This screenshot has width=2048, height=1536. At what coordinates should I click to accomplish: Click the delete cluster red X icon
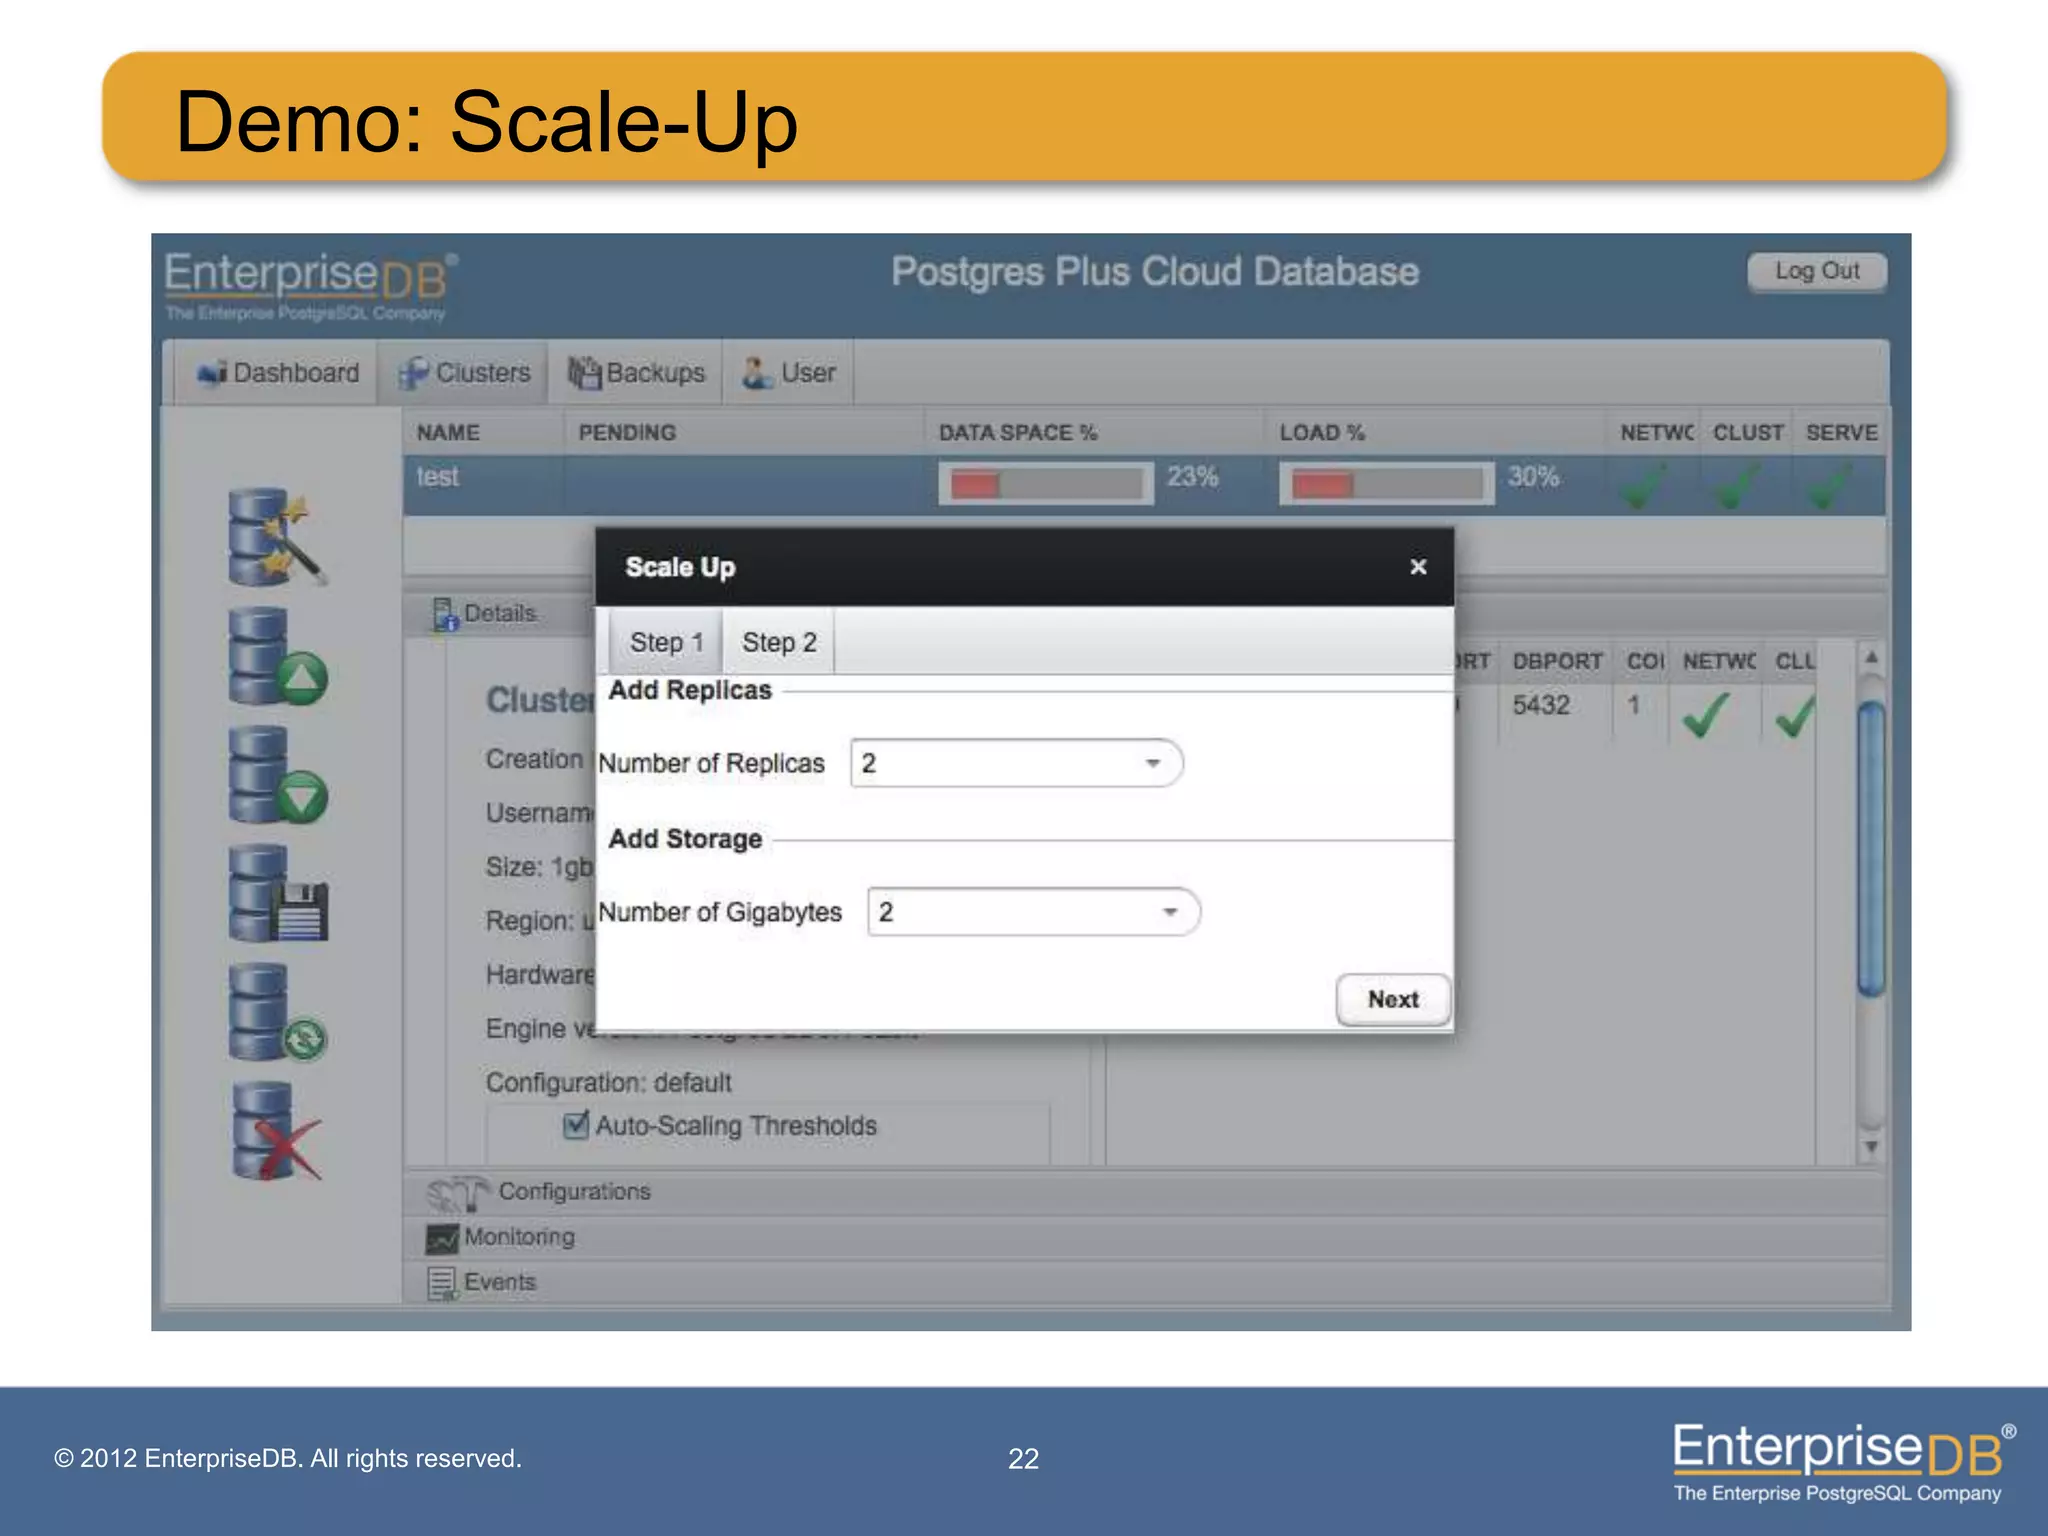click(277, 1131)
